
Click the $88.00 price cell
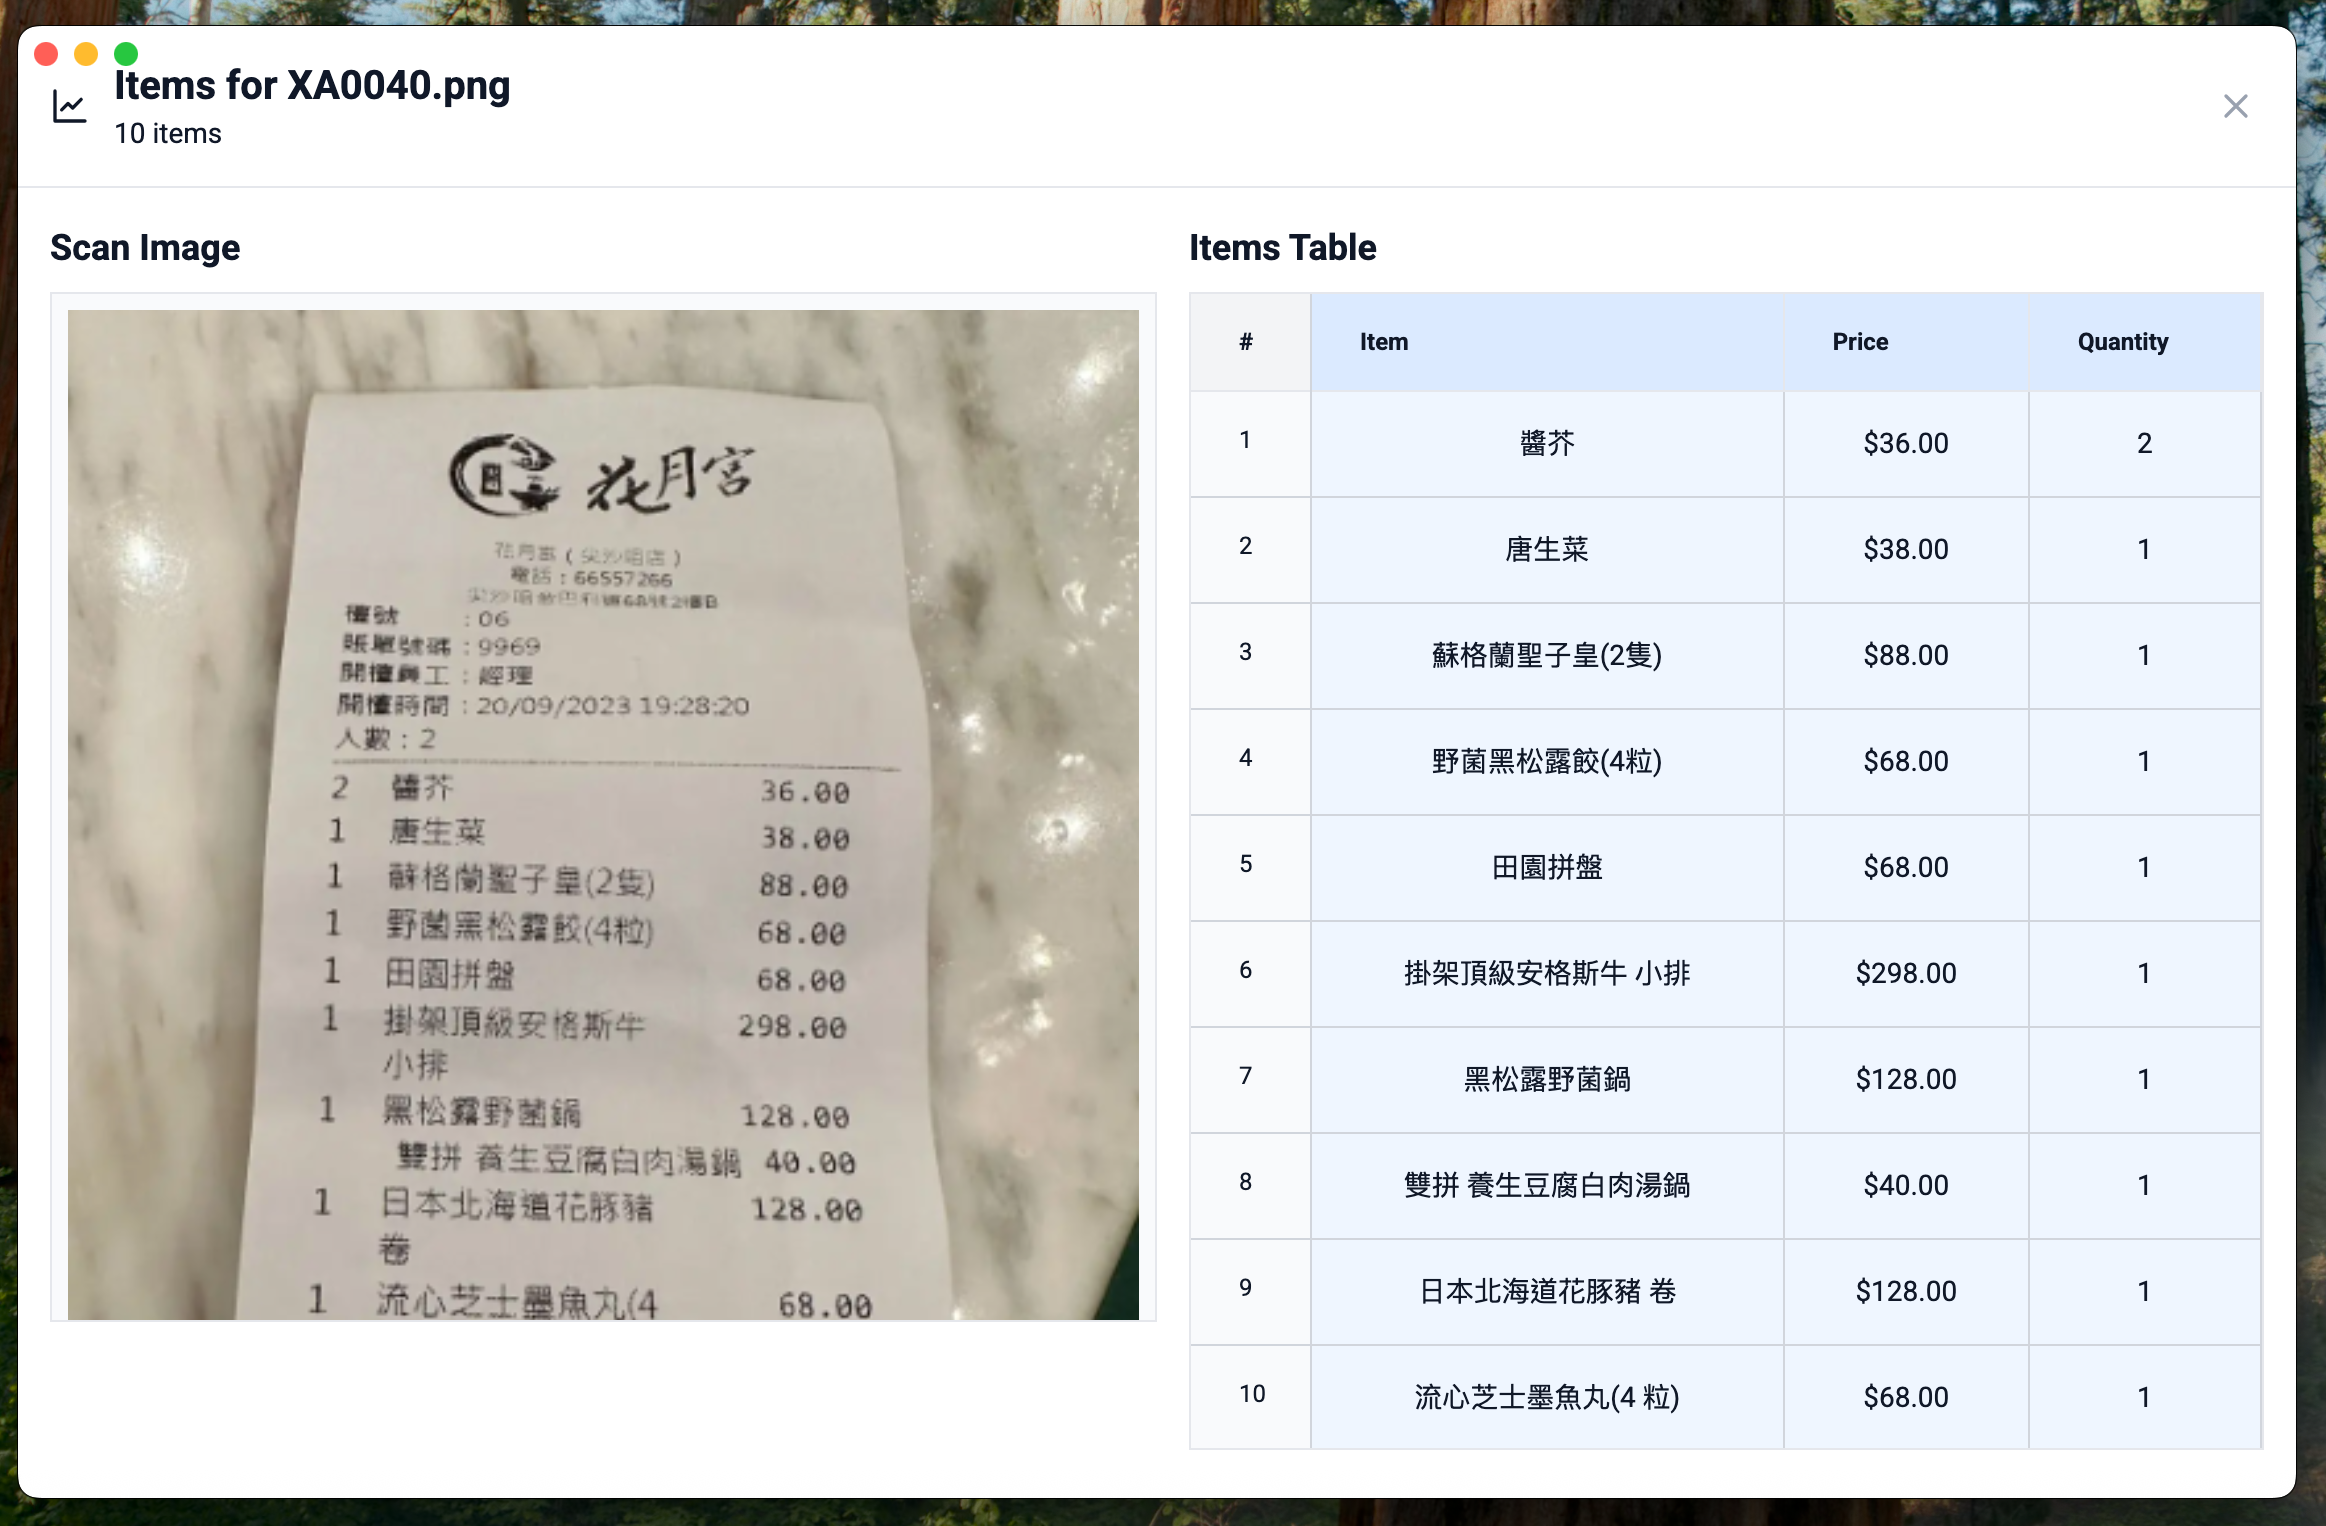pyautogui.click(x=1905, y=655)
